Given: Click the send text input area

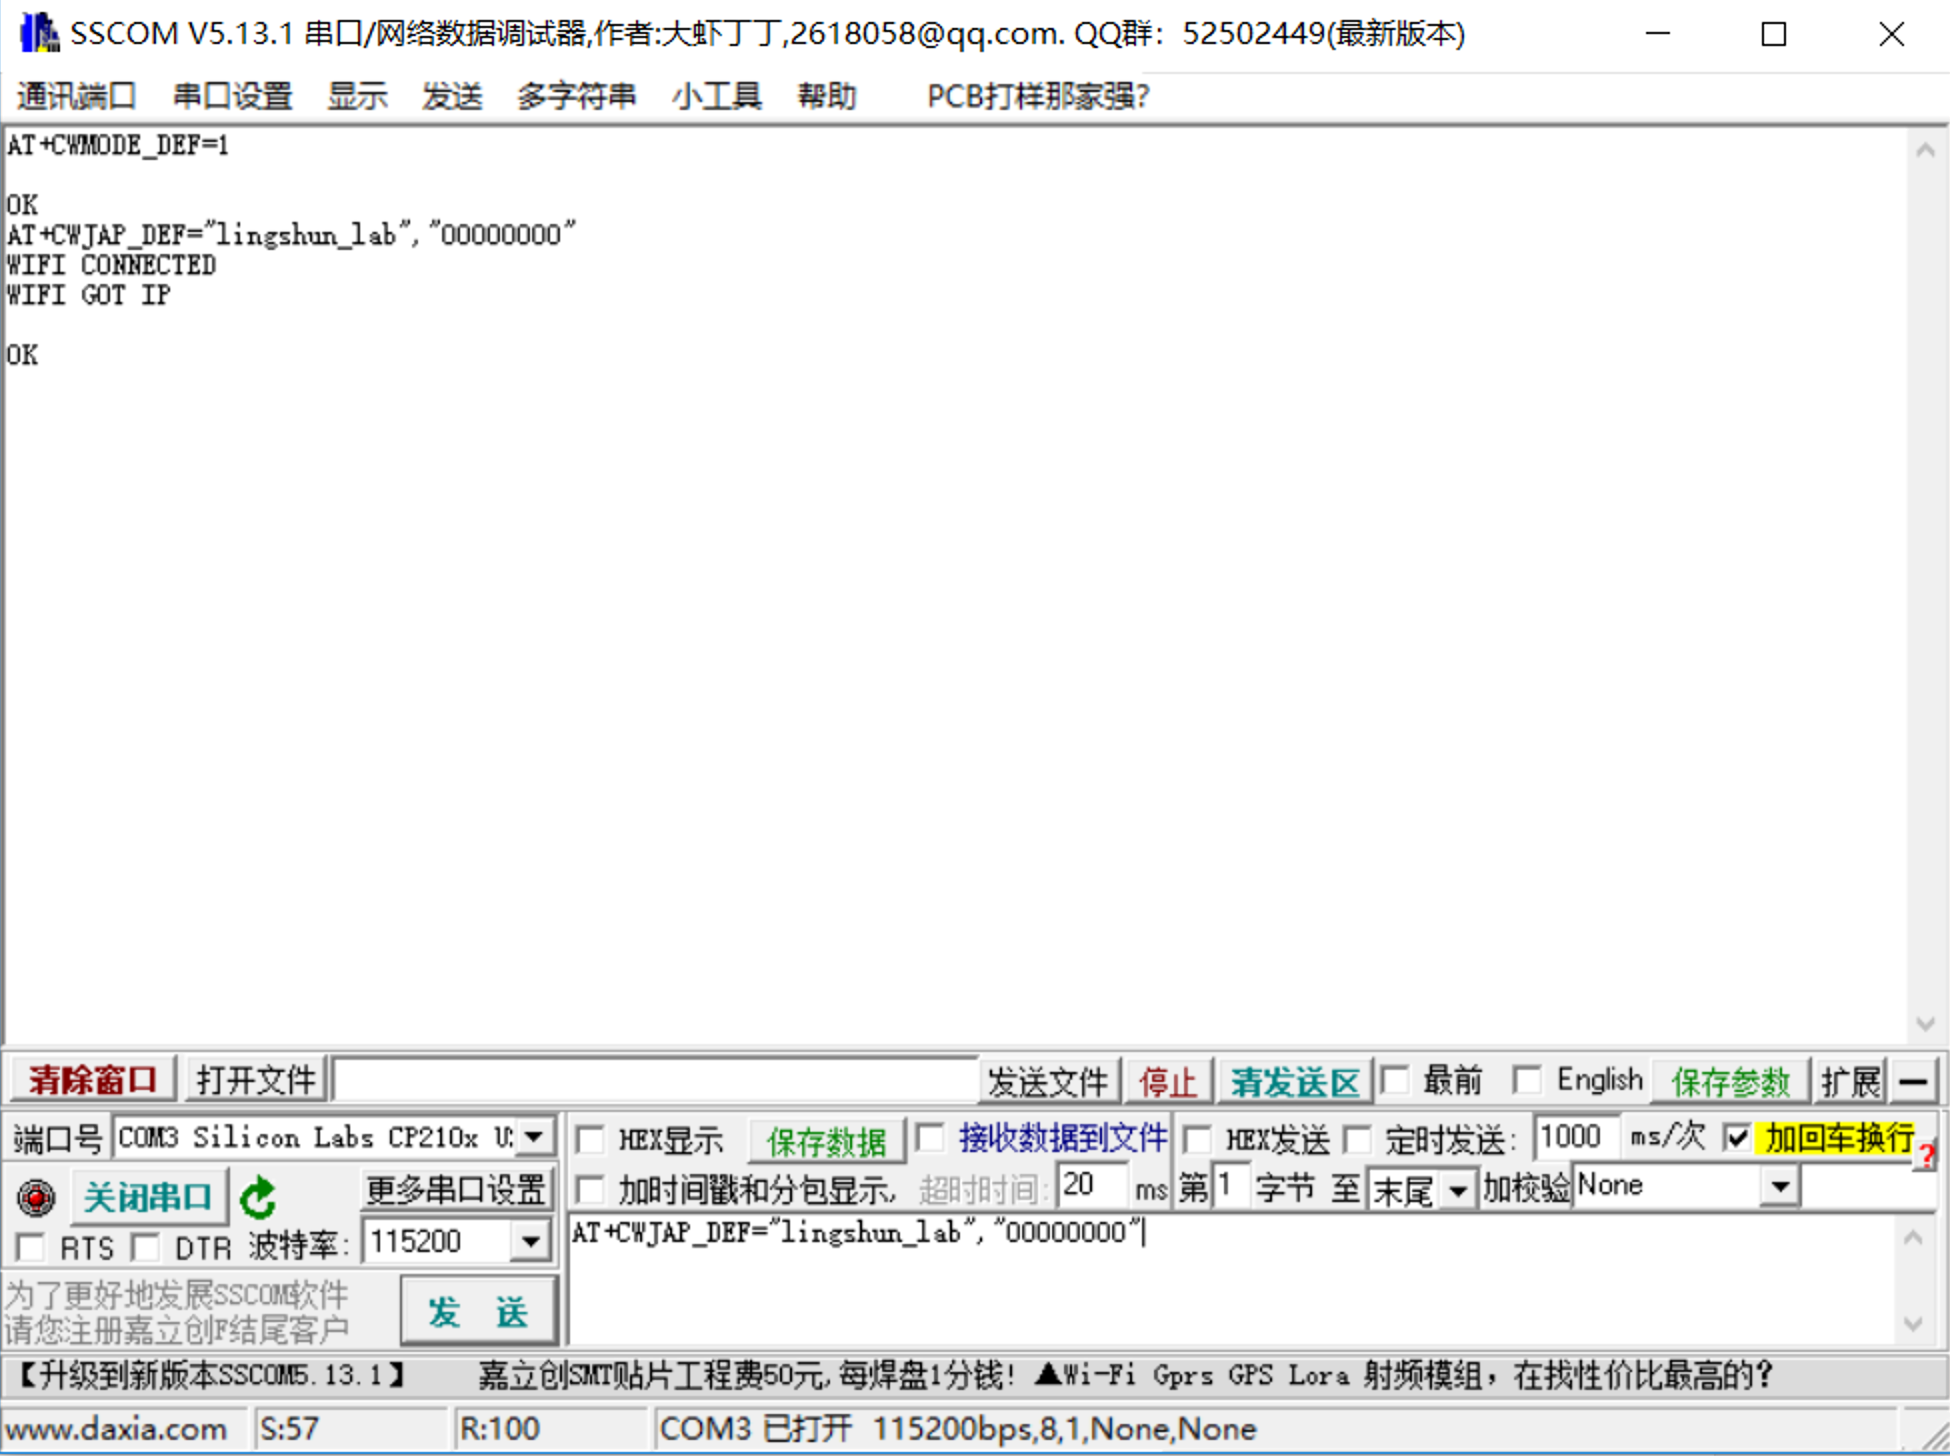Looking at the screenshot, I should pyautogui.click(x=1200, y=1285).
